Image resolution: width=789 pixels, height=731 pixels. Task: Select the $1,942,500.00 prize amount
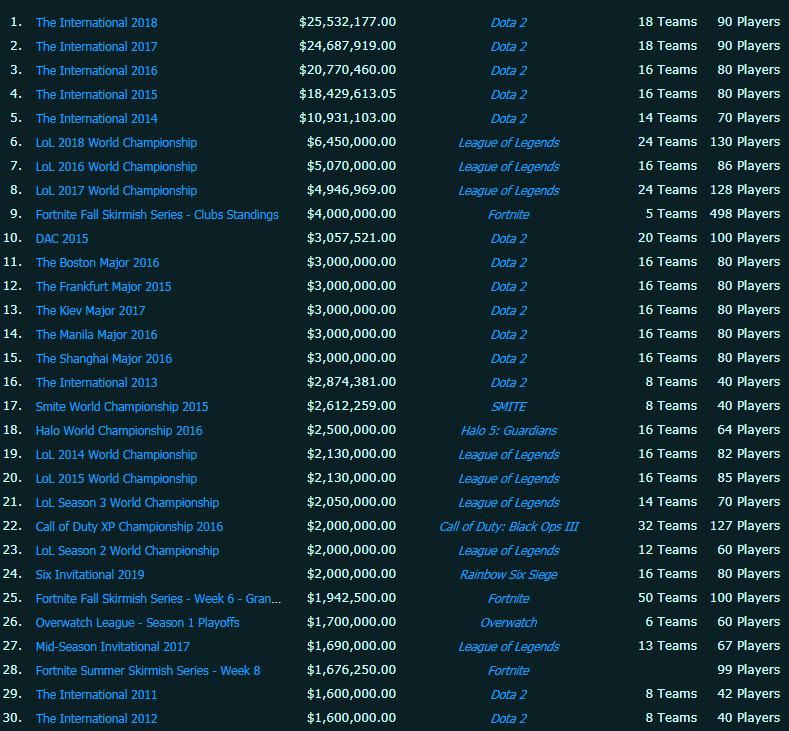point(351,598)
